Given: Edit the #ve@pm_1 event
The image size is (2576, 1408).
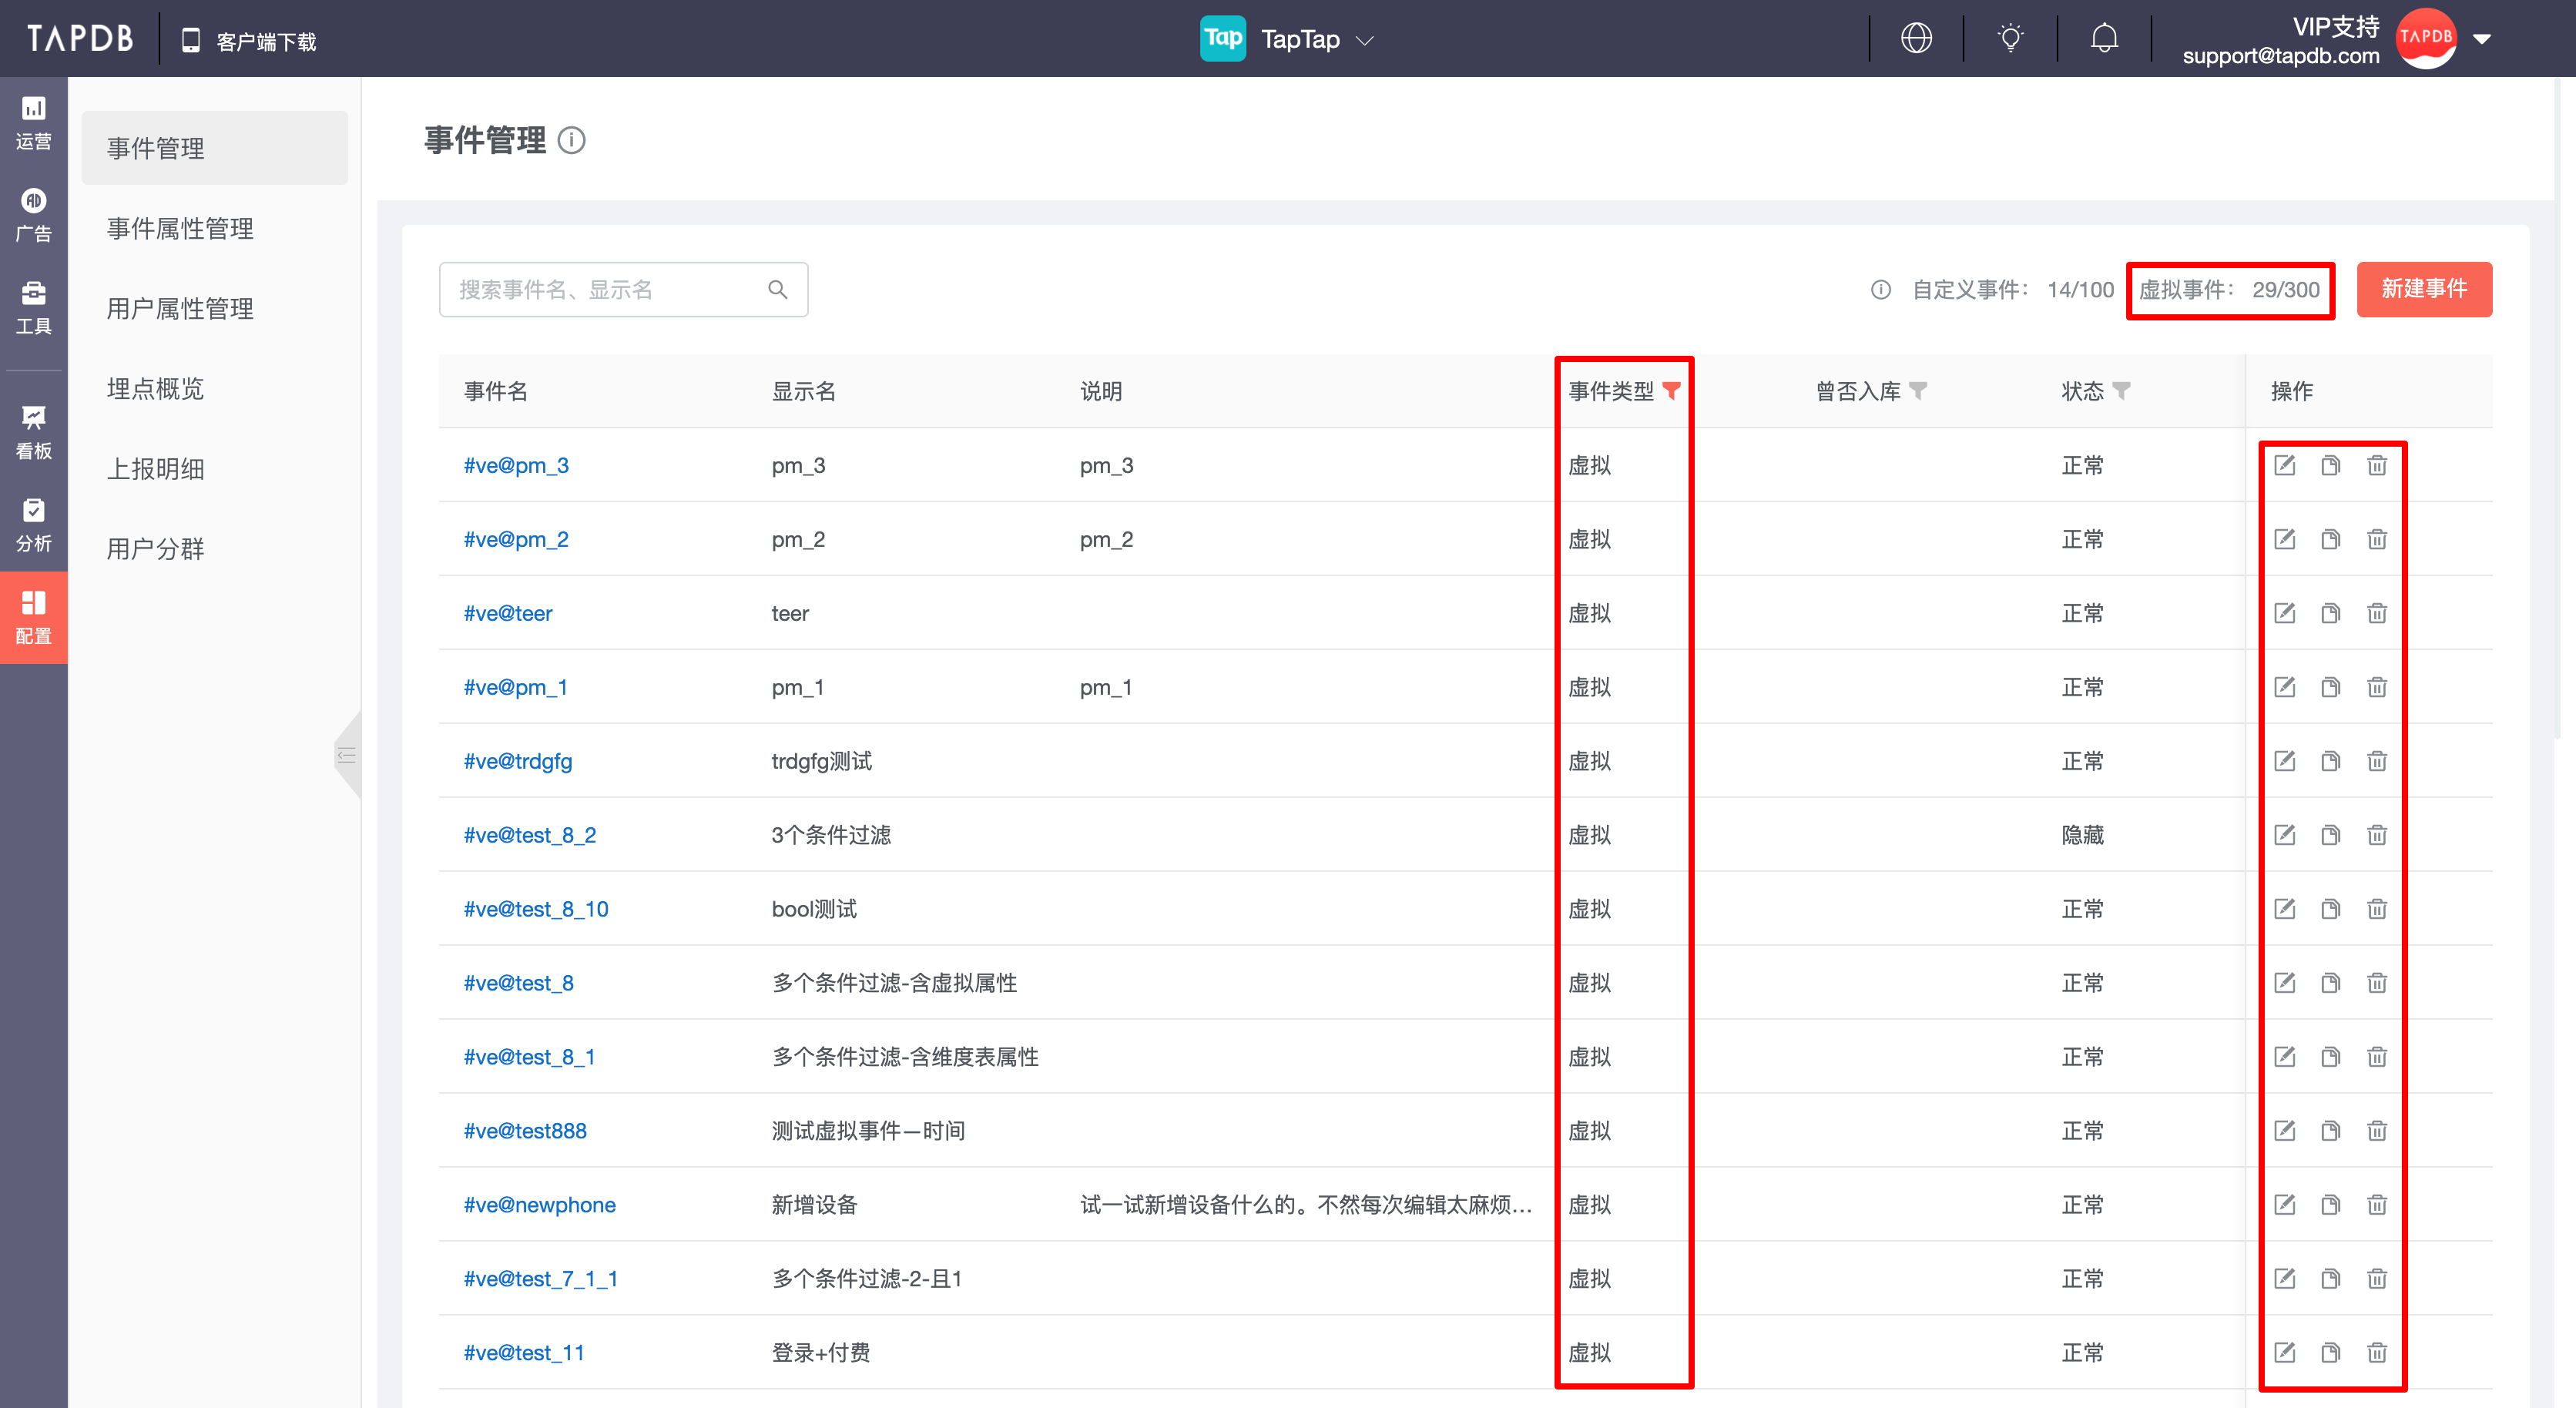Looking at the screenshot, I should [2284, 687].
